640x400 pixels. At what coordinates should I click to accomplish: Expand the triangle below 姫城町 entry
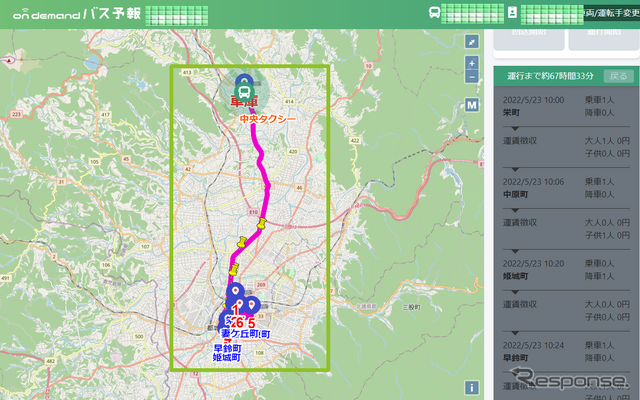click(515, 292)
